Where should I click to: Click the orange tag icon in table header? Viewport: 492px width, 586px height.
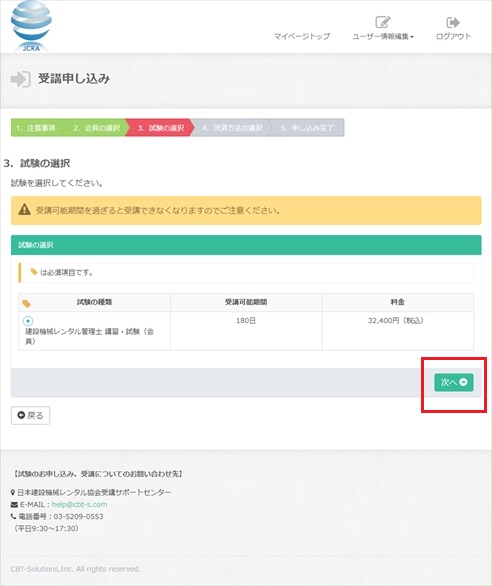click(26, 303)
